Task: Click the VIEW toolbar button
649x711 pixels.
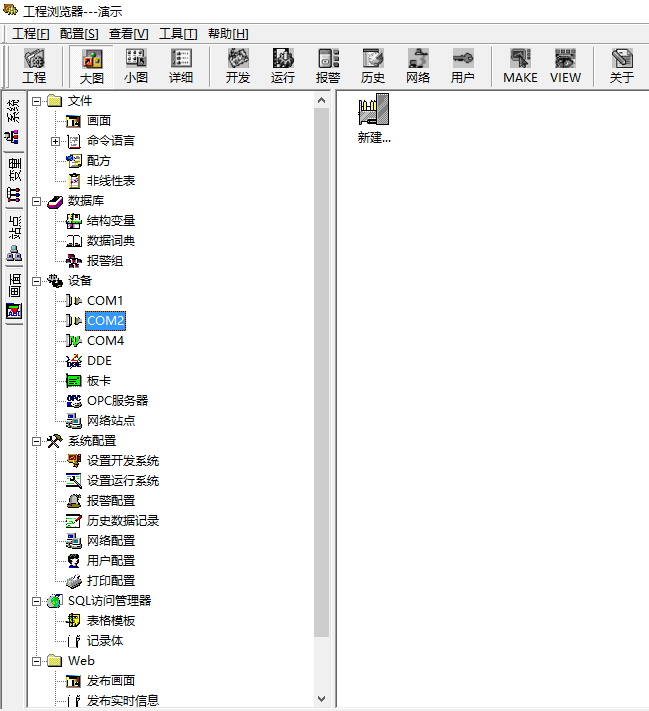Action: click(565, 66)
